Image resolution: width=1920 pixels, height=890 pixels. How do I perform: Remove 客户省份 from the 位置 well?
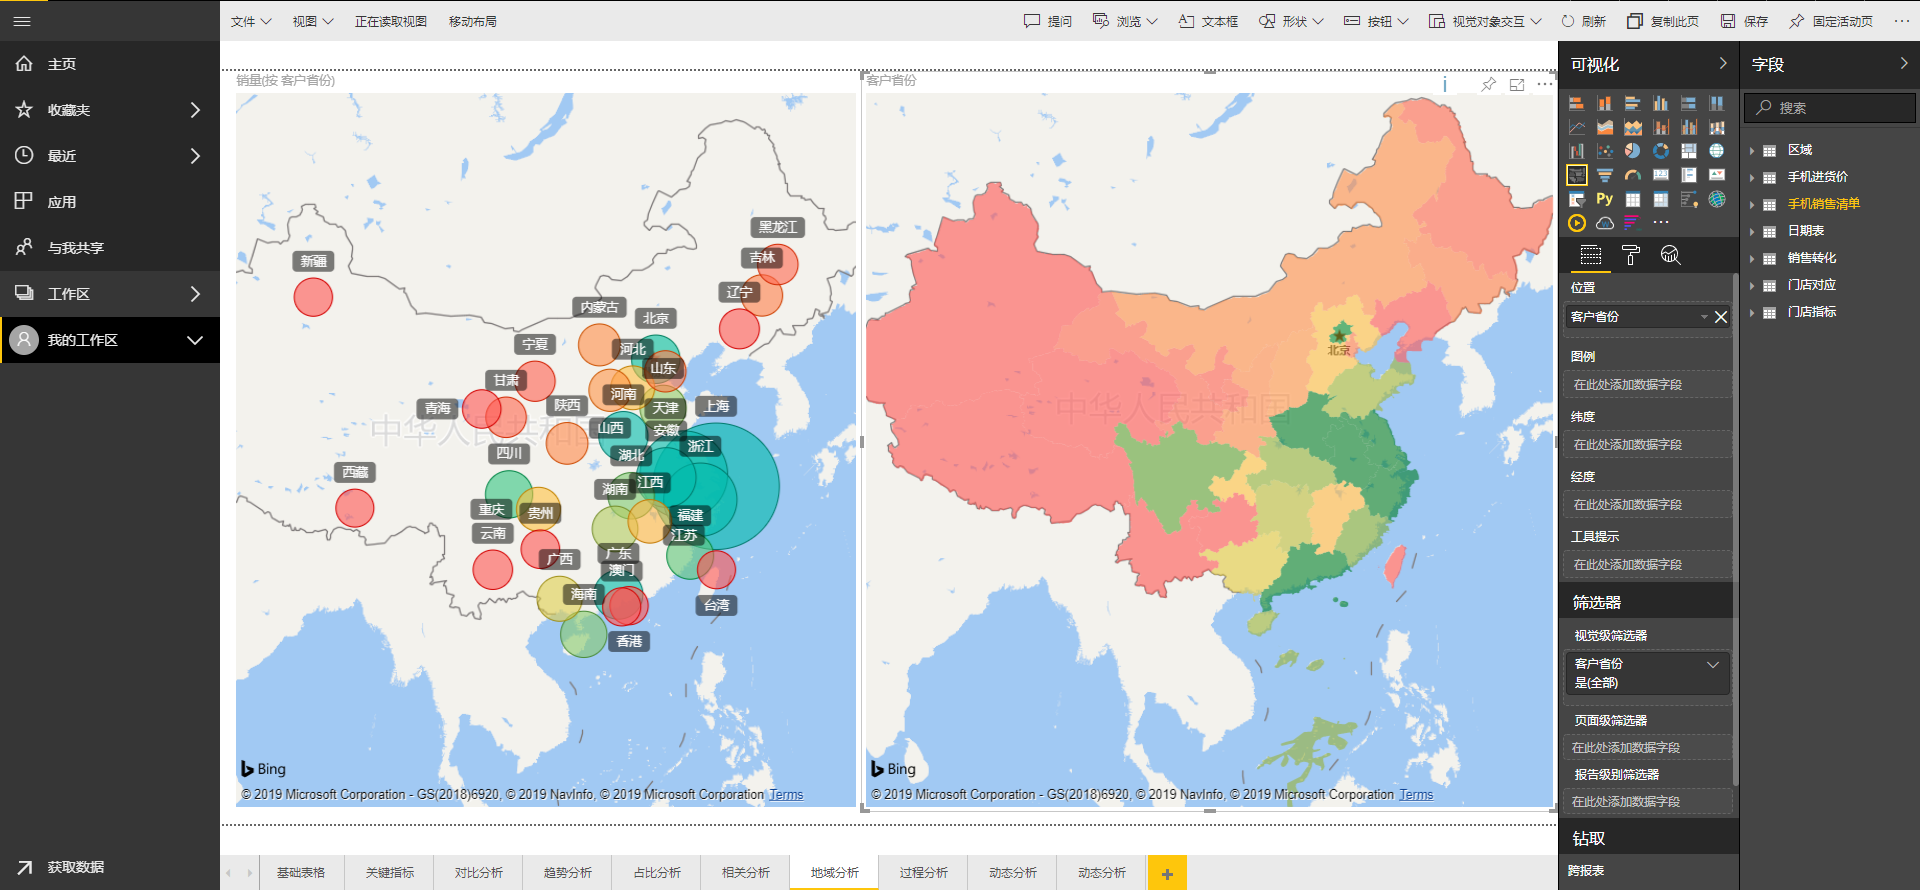point(1721,317)
